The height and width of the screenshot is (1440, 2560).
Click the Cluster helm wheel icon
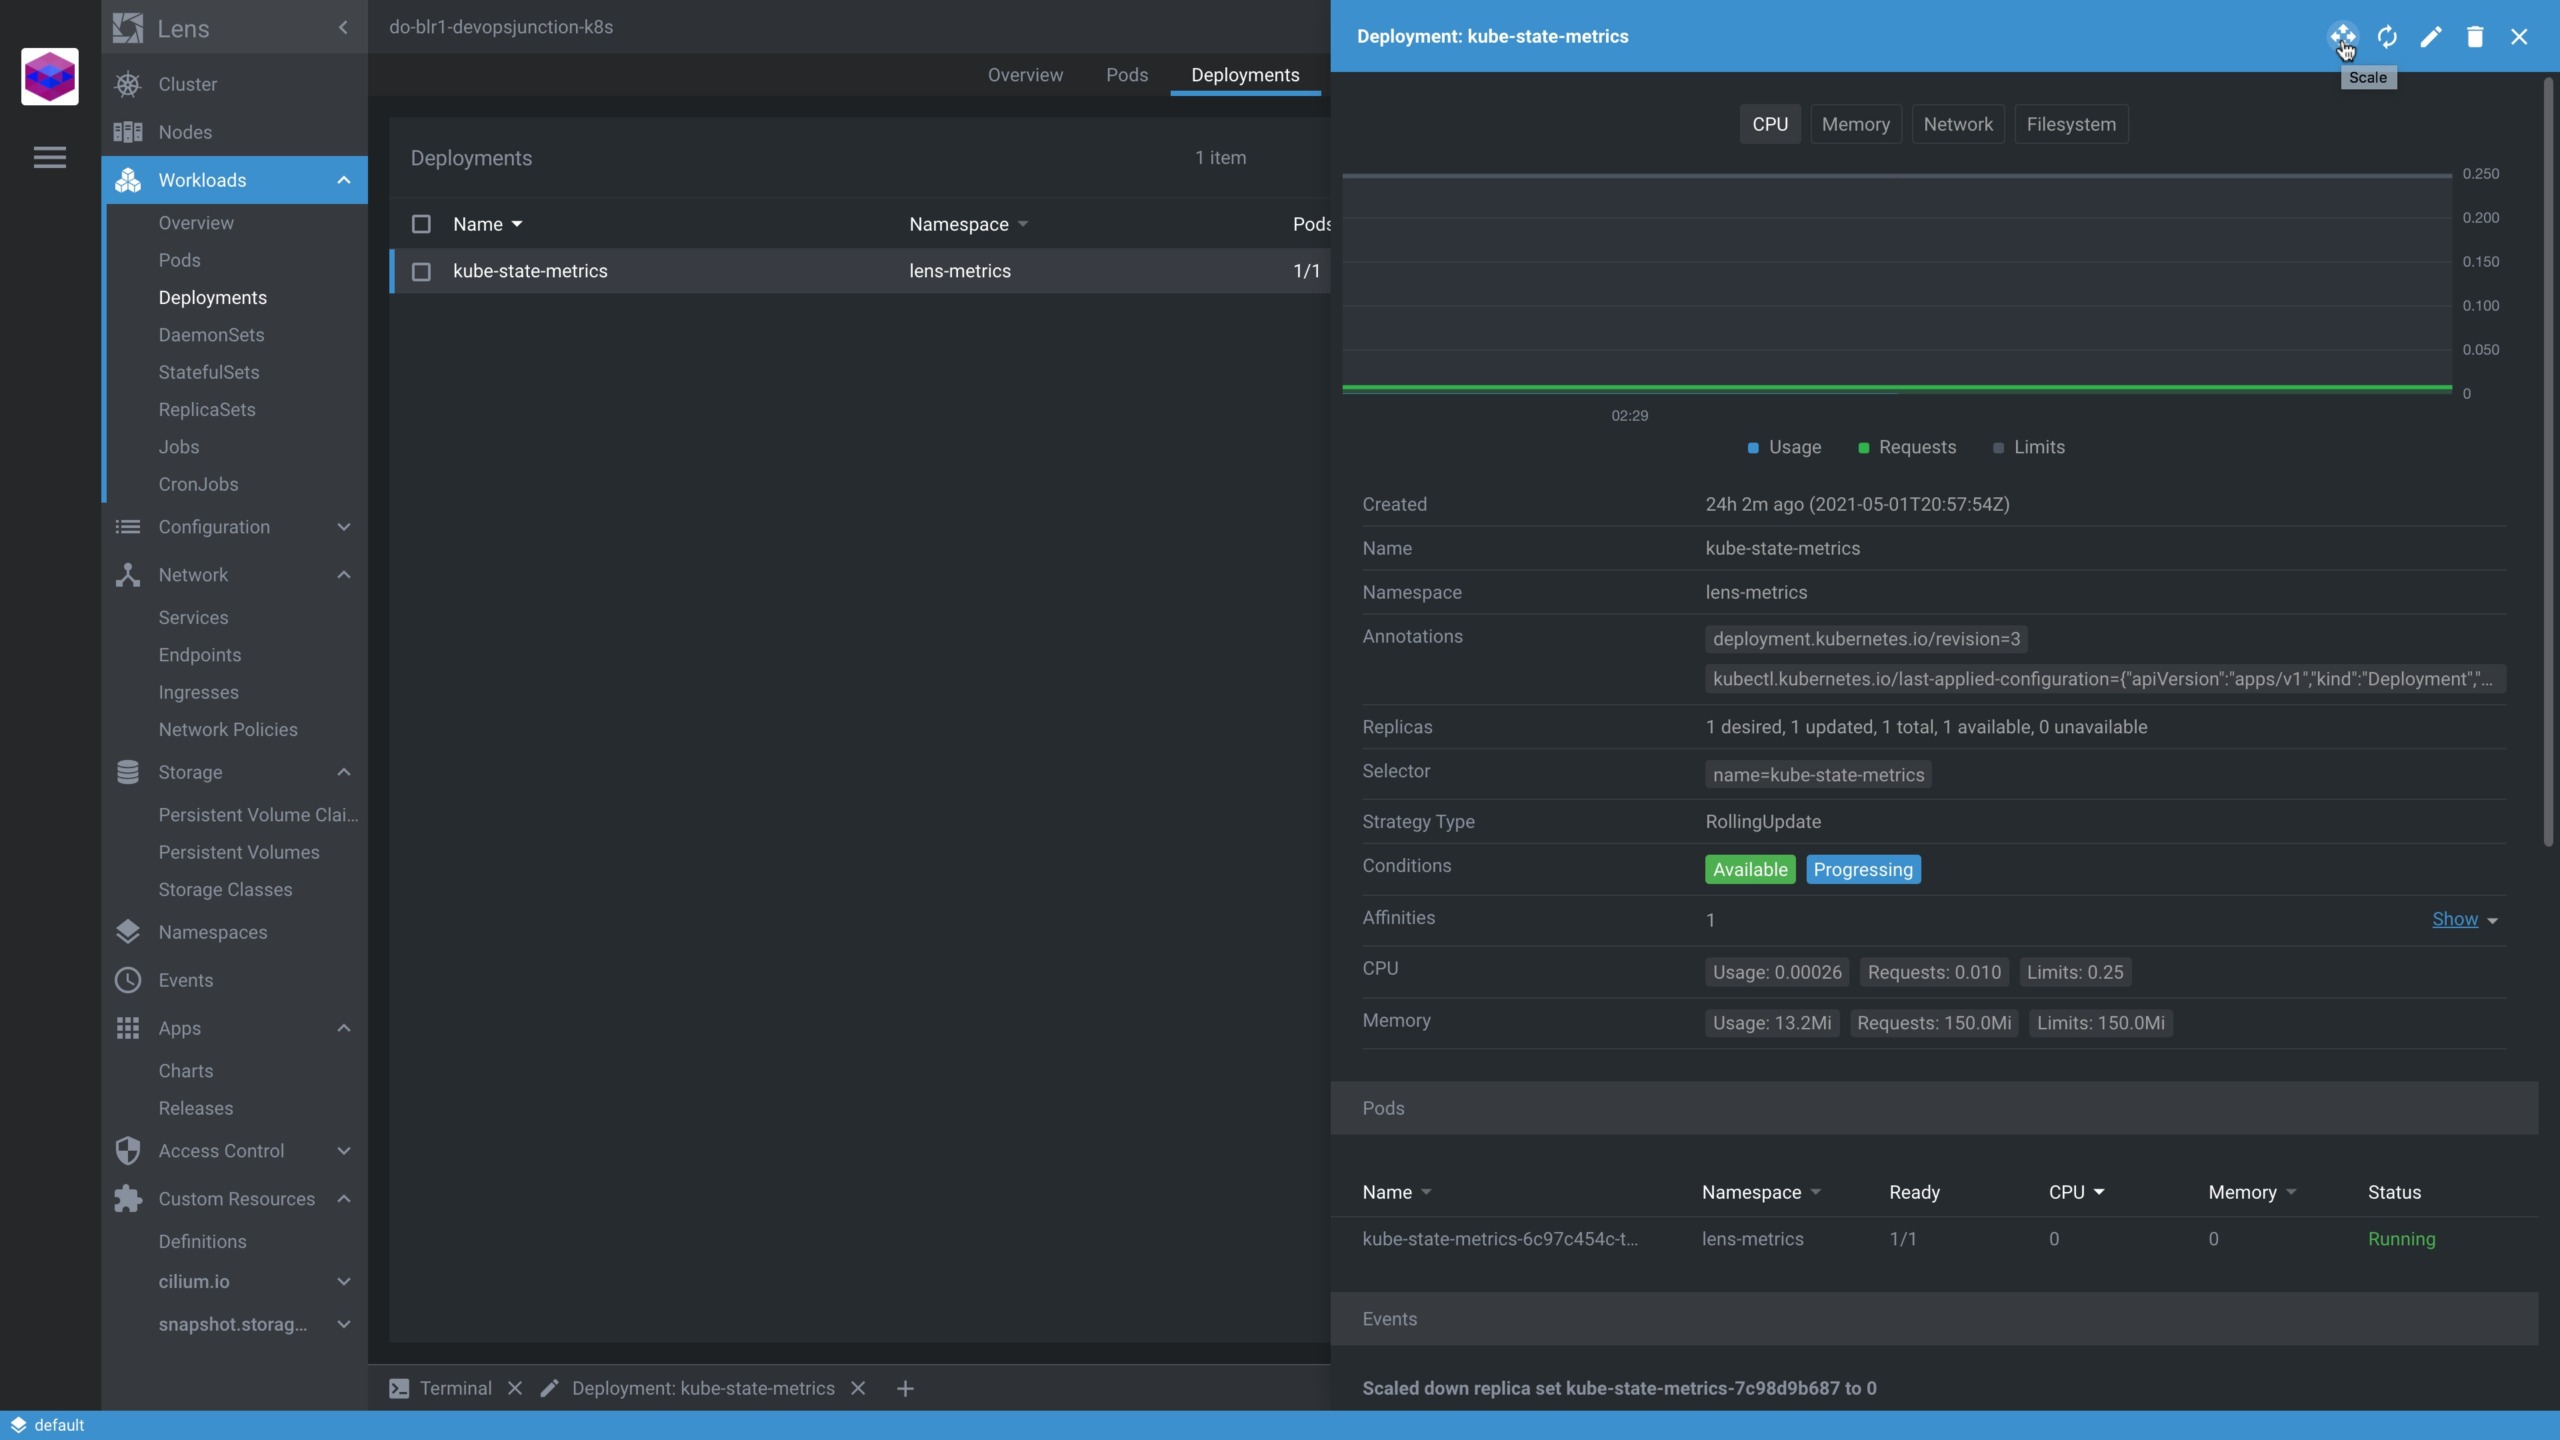(x=128, y=84)
